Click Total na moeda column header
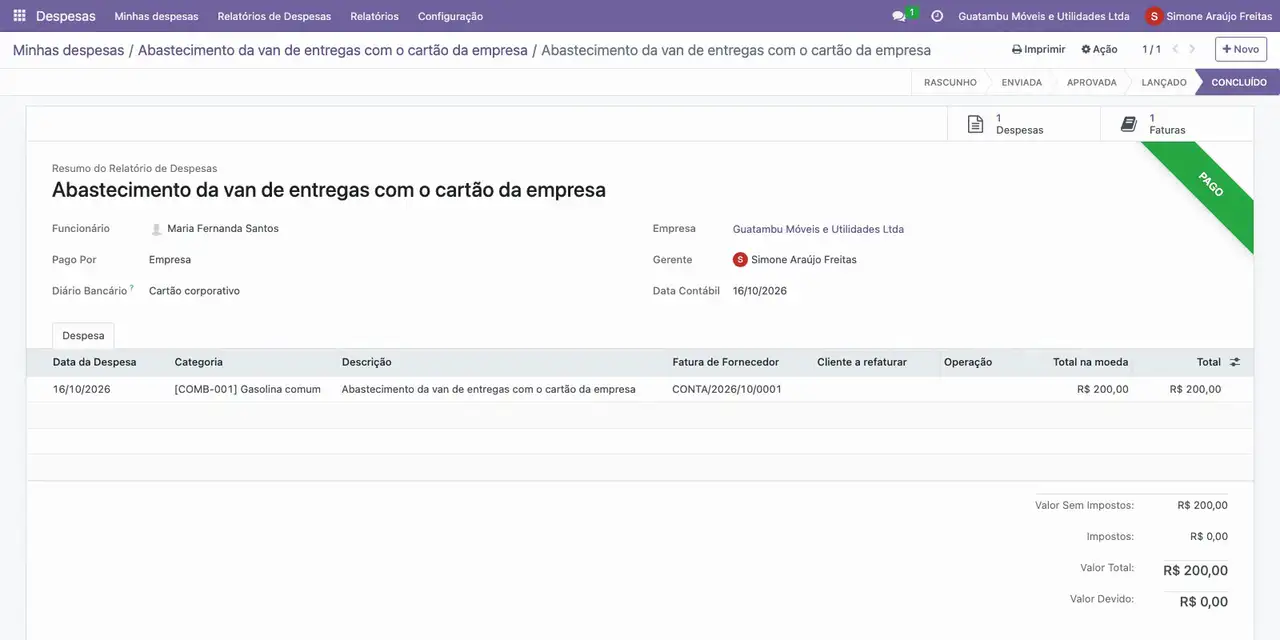The image size is (1280, 640). 1090,362
